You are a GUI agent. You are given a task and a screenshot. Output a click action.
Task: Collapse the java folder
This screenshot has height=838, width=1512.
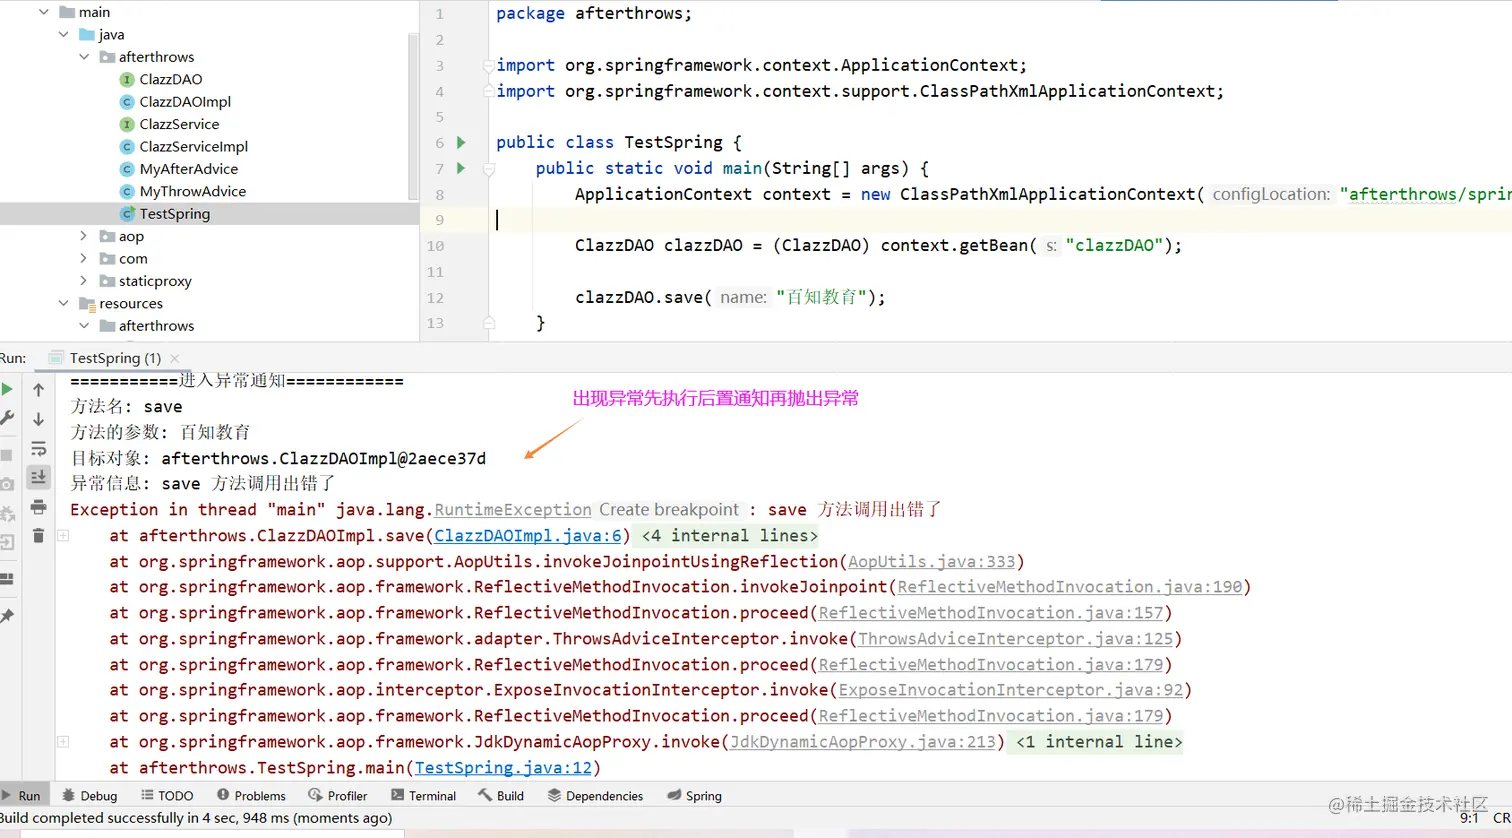pyautogui.click(x=63, y=34)
